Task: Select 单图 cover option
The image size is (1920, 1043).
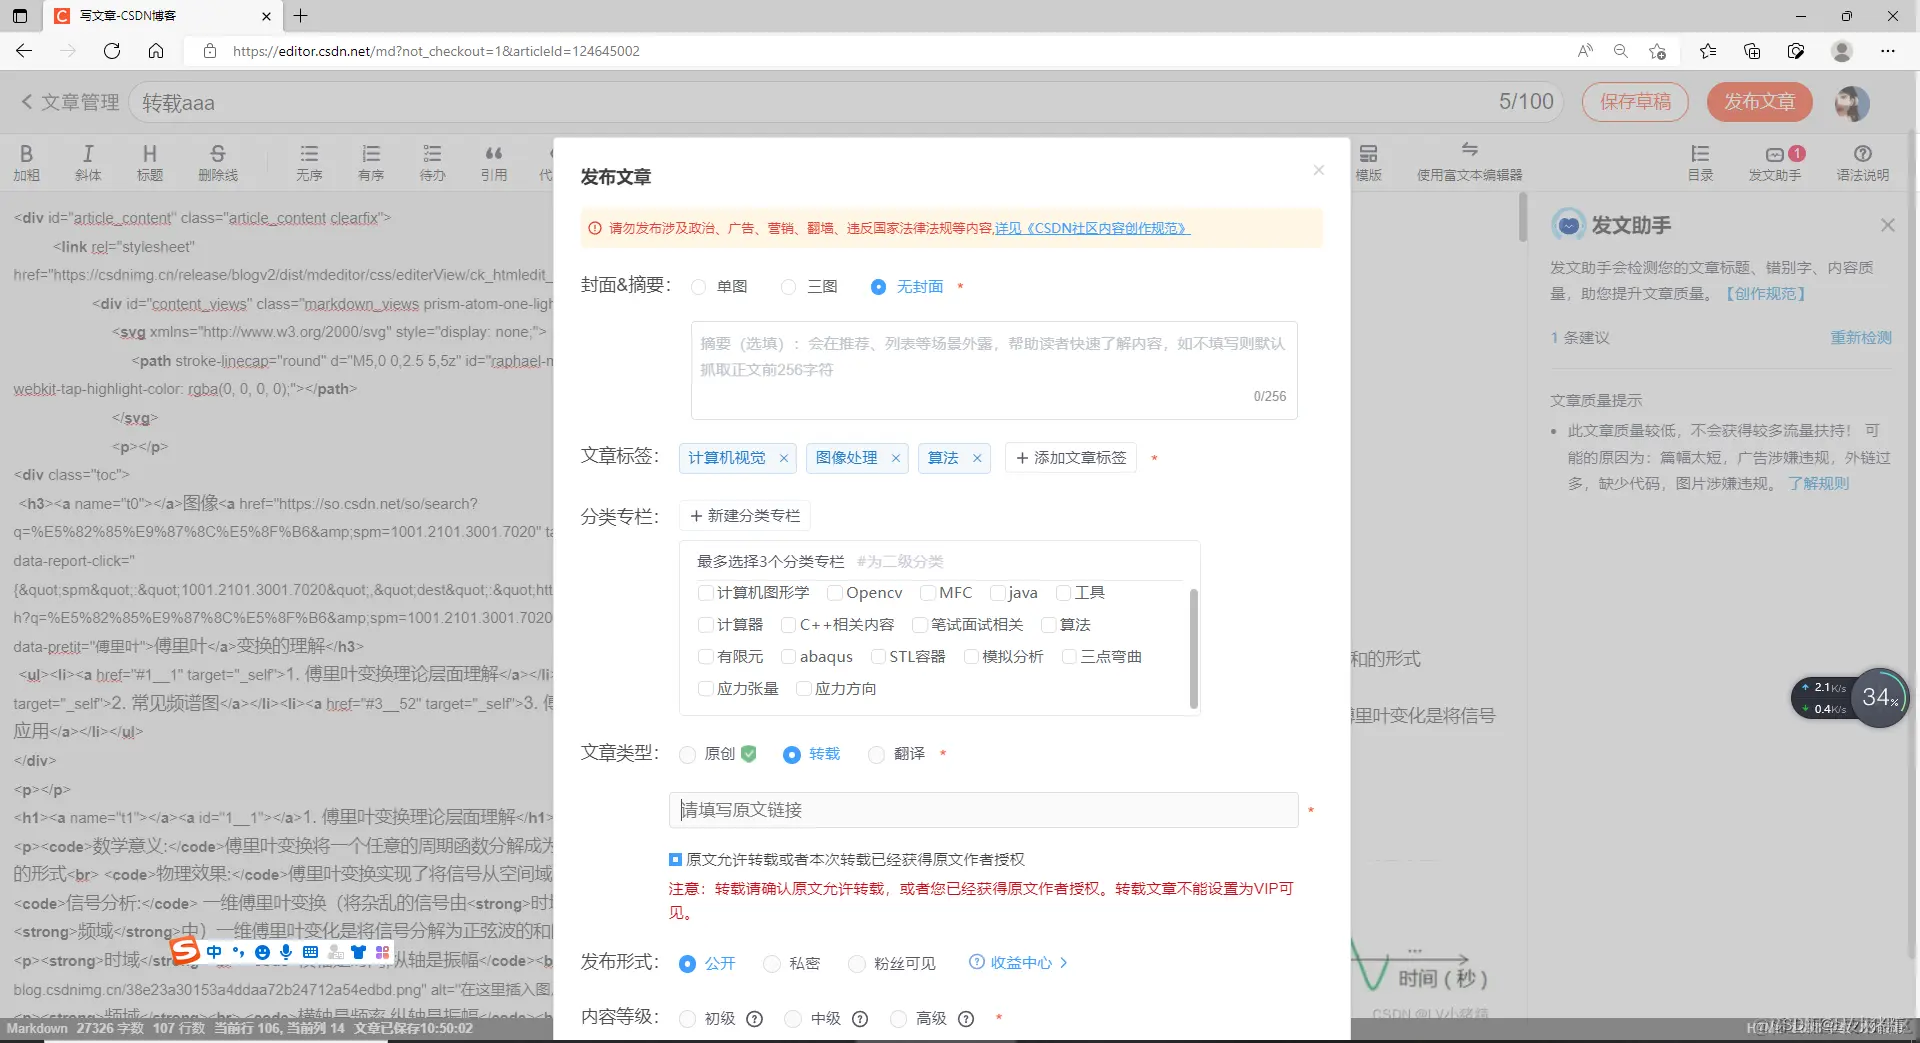Action: coord(699,287)
